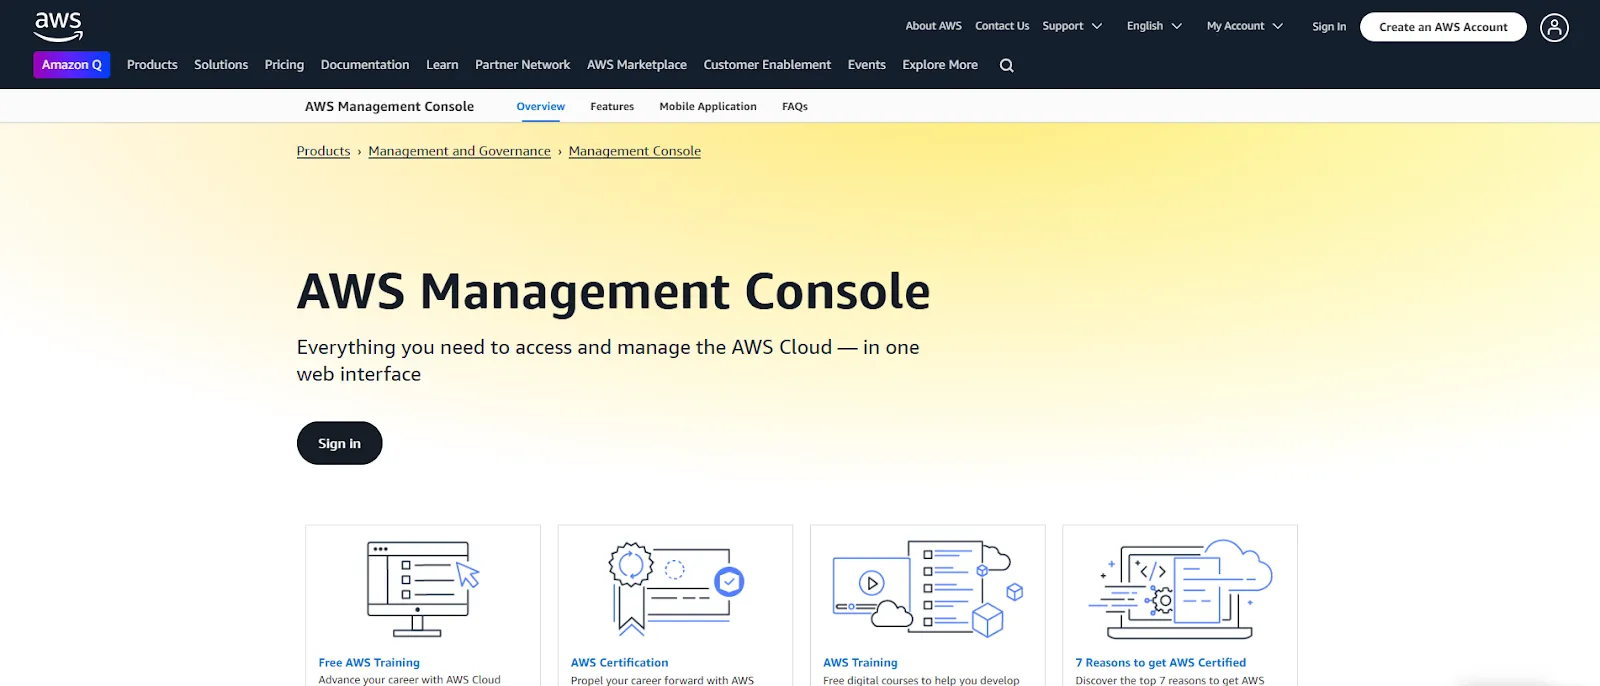Screen dimensions: 1600x686
Task: Open the Free AWS Training monitor illustration
Action: point(423,589)
